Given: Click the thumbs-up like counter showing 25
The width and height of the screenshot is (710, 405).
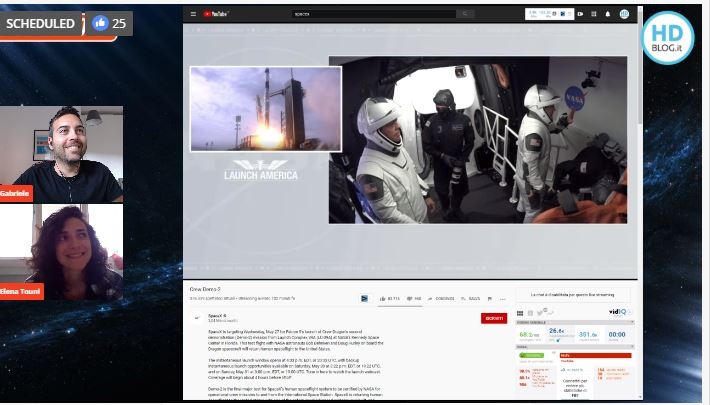Looking at the screenshot, I should (x=109, y=23).
